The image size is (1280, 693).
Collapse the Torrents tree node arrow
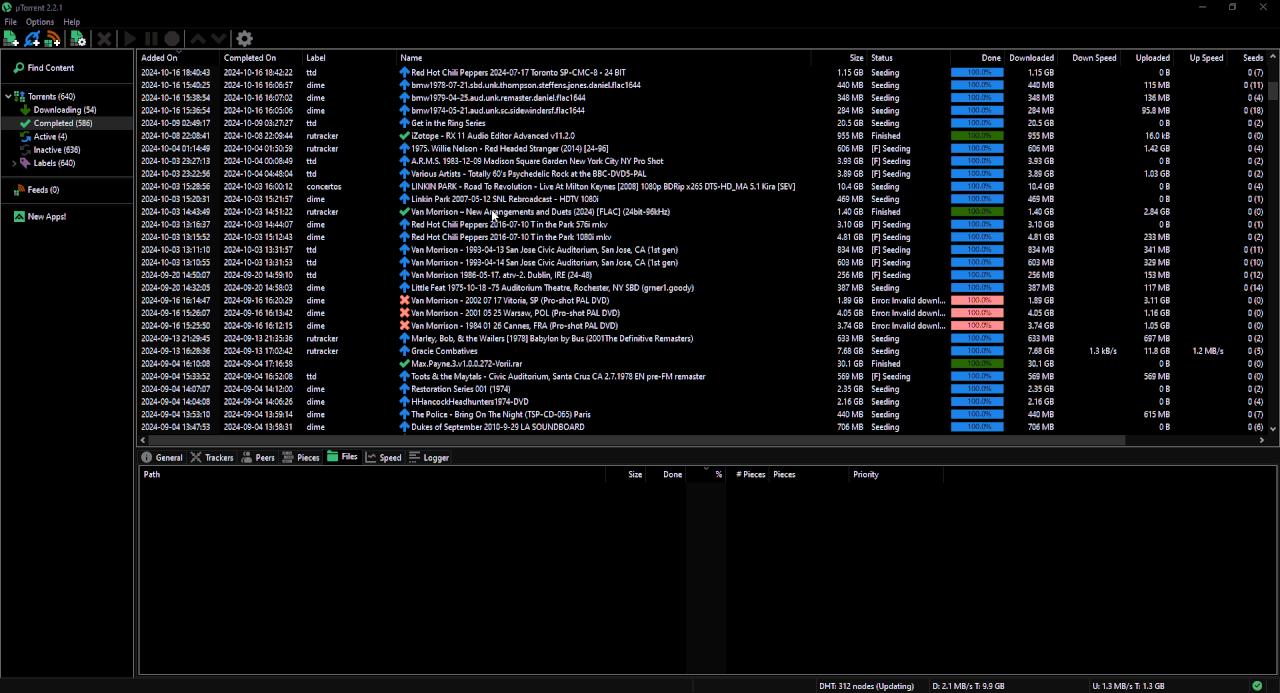point(8,97)
